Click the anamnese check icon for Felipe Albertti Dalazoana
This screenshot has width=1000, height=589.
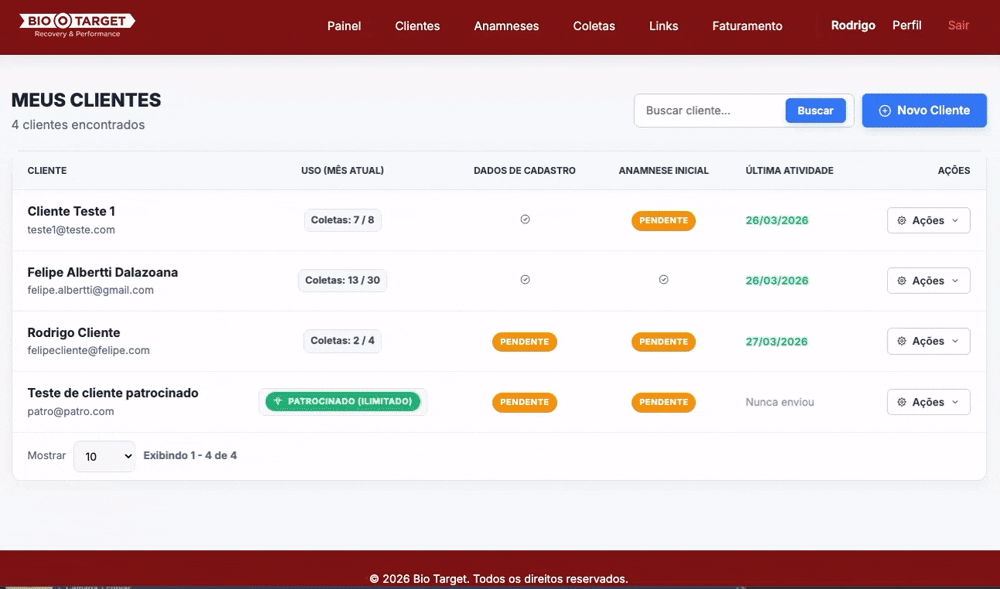point(663,280)
